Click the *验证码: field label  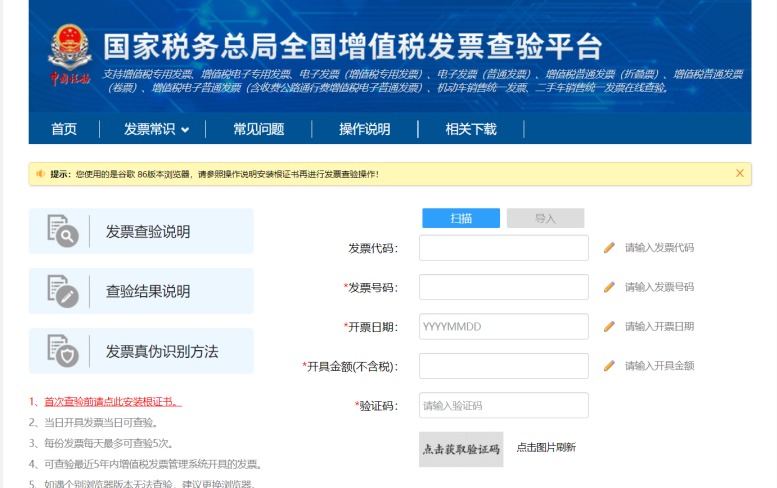377,406
